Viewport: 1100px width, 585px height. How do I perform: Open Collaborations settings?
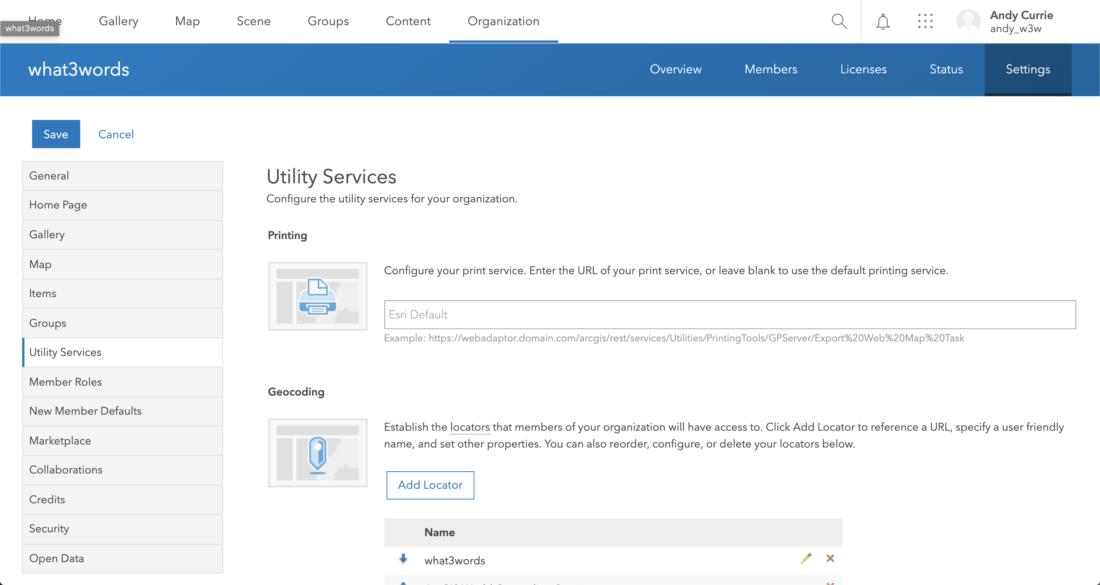[123, 470]
